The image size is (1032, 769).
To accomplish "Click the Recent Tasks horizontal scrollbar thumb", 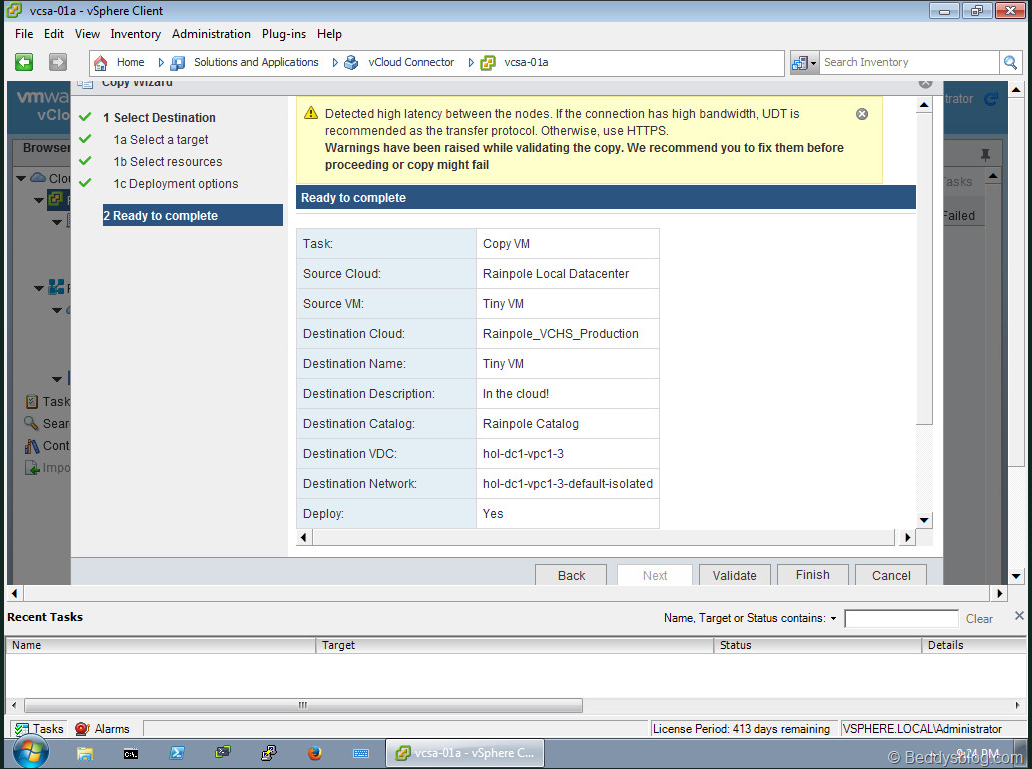I will point(303,705).
